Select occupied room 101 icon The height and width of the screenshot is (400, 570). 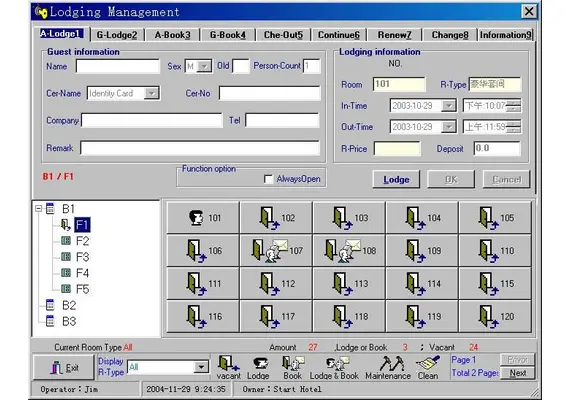point(196,217)
